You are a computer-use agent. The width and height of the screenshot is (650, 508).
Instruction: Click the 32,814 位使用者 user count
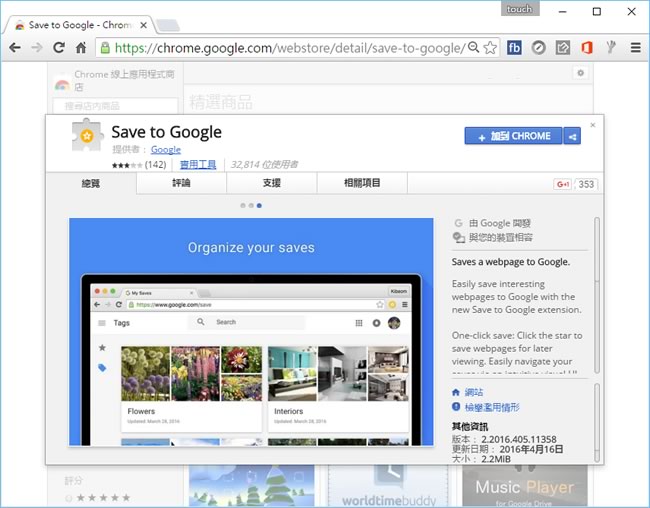coord(264,165)
